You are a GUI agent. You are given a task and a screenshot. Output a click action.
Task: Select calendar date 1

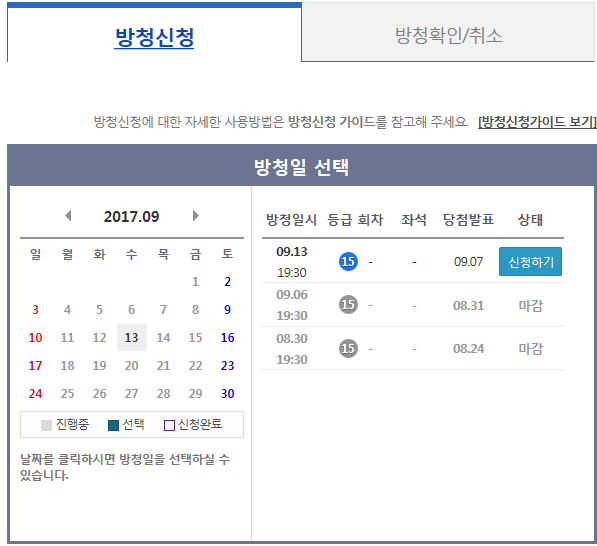(195, 281)
